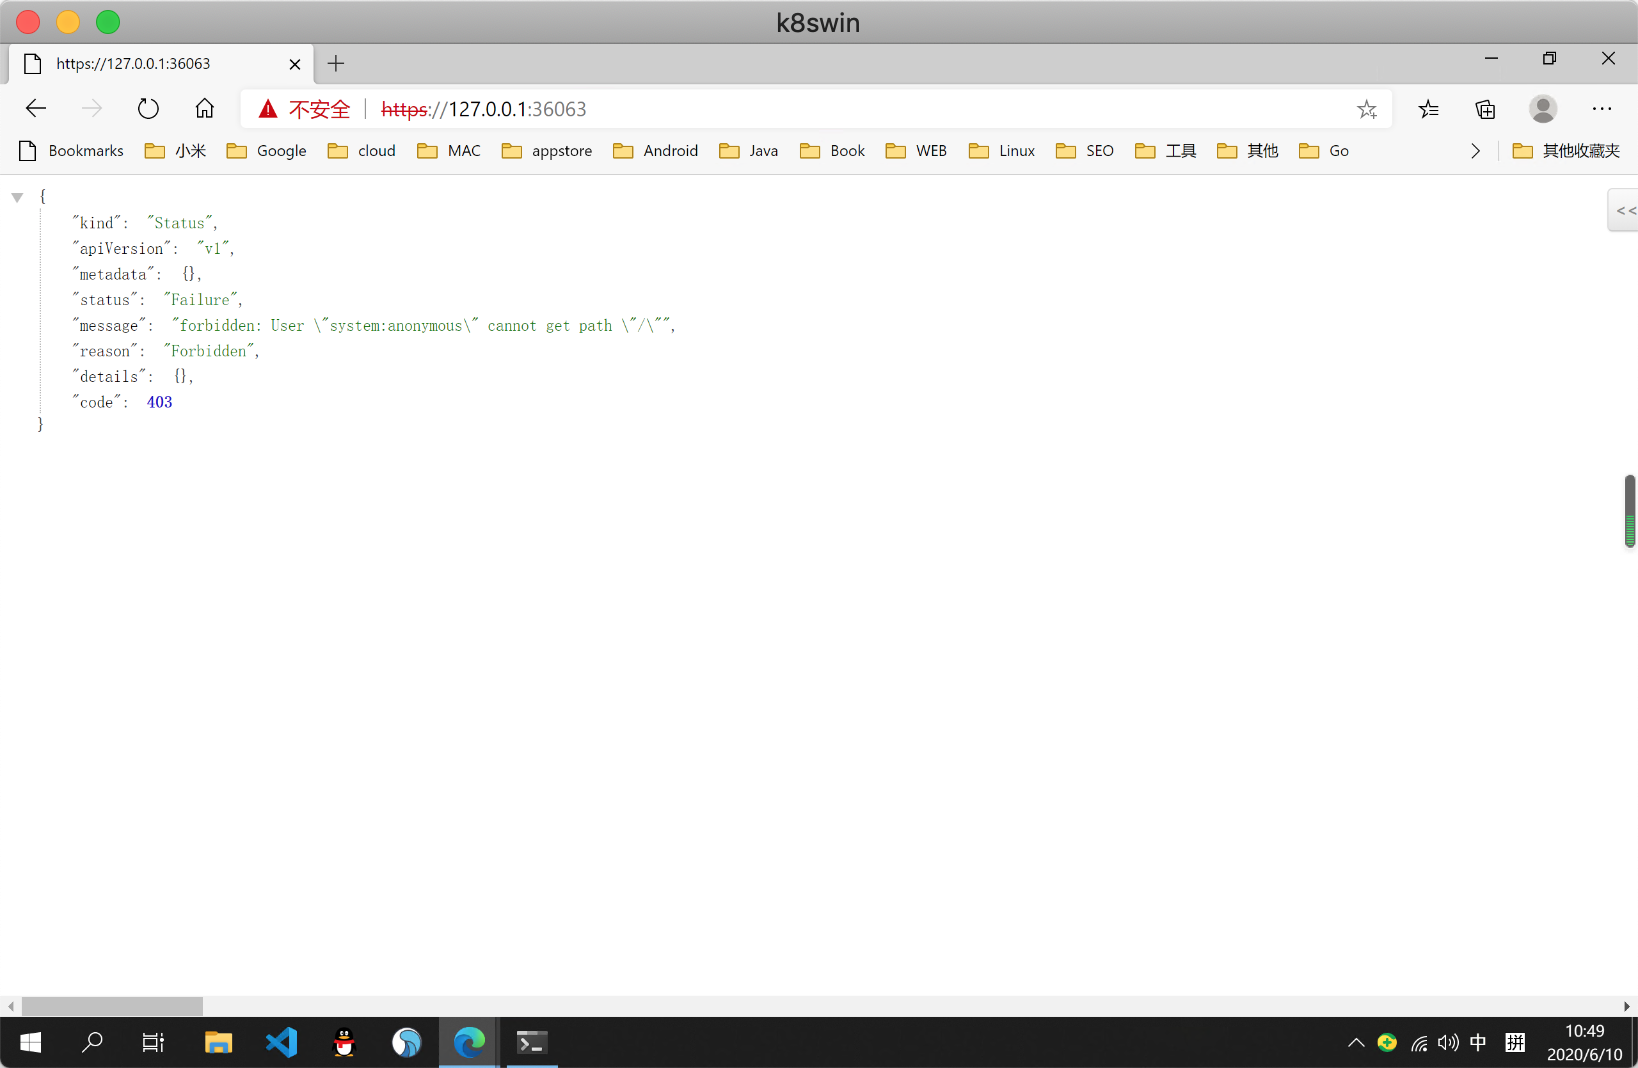Add this page to favorites star

pos(1367,109)
